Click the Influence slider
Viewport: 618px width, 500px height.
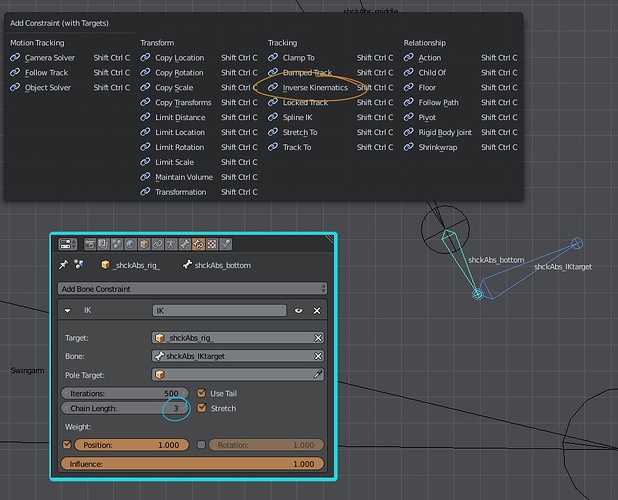(x=192, y=464)
